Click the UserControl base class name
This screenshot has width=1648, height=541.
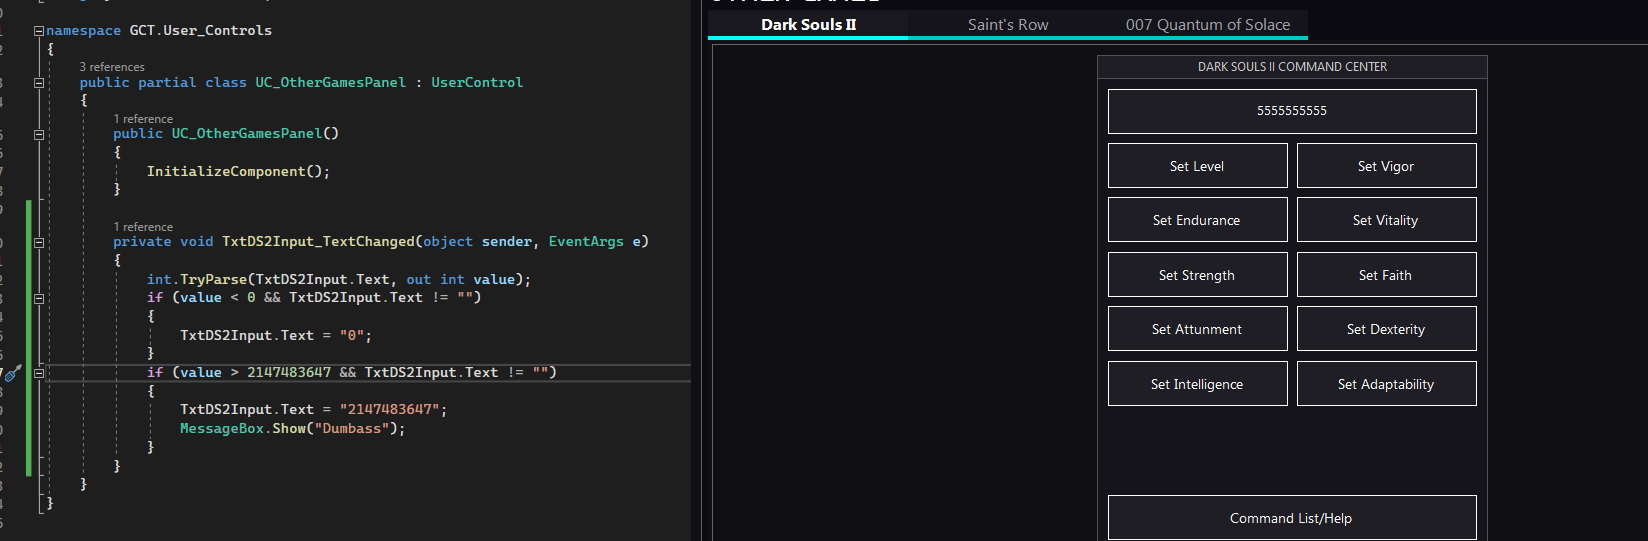click(477, 83)
